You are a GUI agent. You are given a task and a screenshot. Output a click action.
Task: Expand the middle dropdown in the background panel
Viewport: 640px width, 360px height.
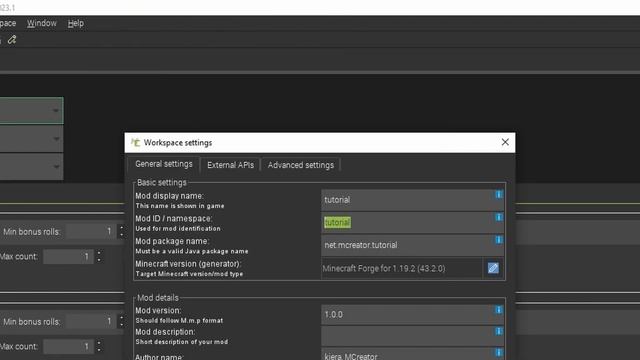(x=56, y=139)
